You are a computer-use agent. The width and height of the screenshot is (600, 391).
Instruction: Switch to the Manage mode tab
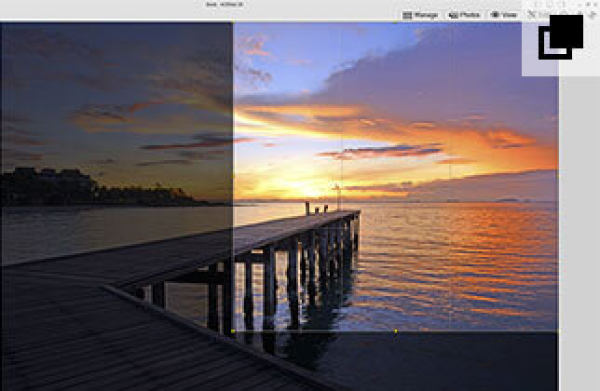click(420, 15)
